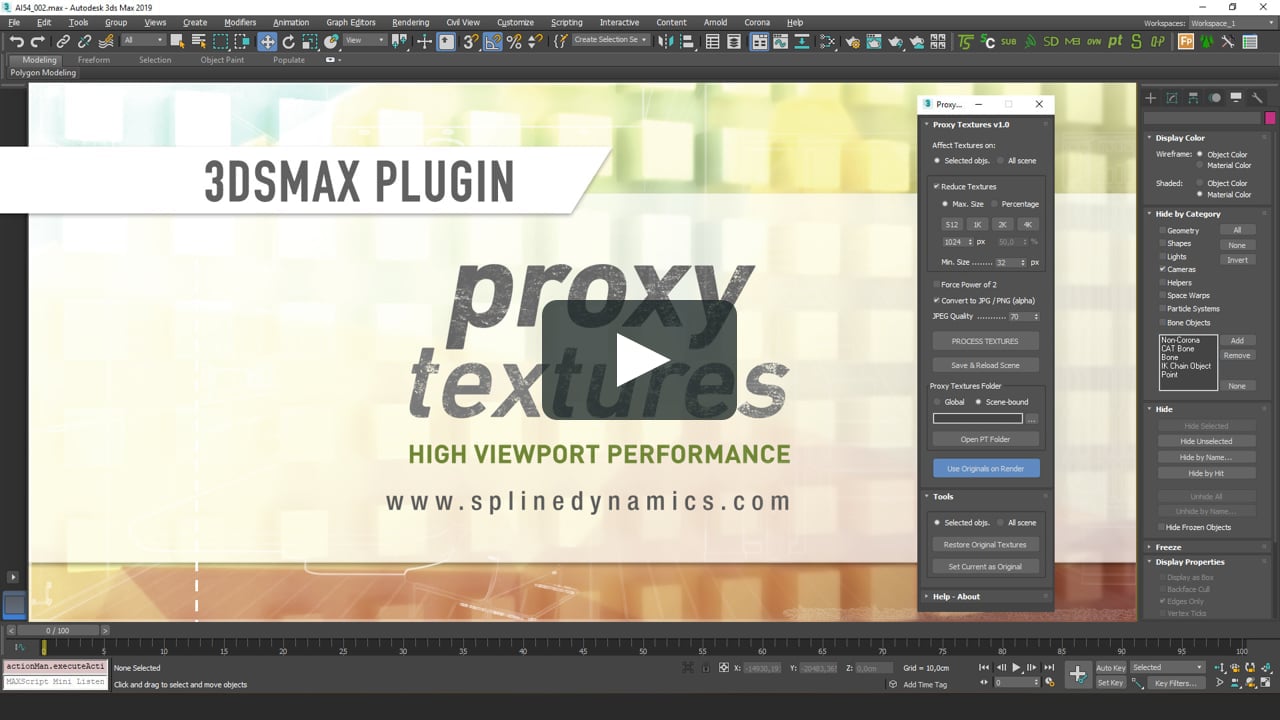This screenshot has height=720, width=1280.
Task: Click the green pt toolbar icon
Action: coord(1115,41)
